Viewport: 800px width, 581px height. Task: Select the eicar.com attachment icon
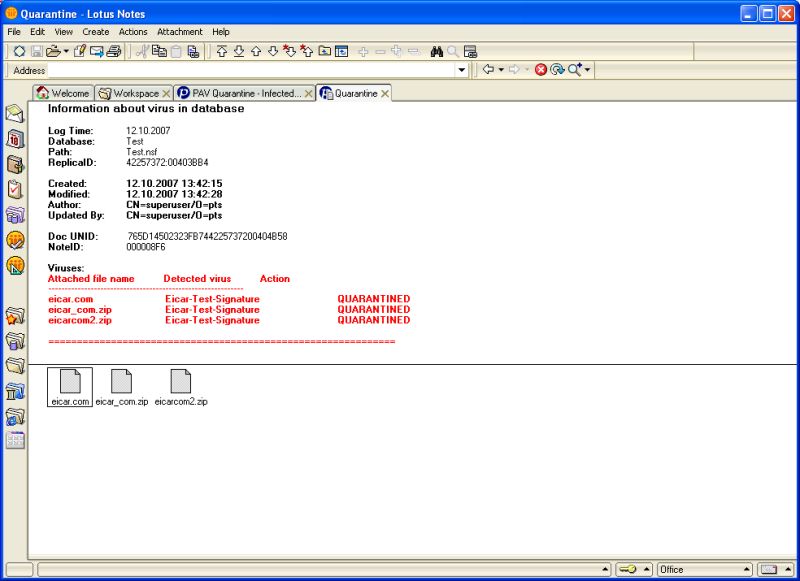[70, 387]
